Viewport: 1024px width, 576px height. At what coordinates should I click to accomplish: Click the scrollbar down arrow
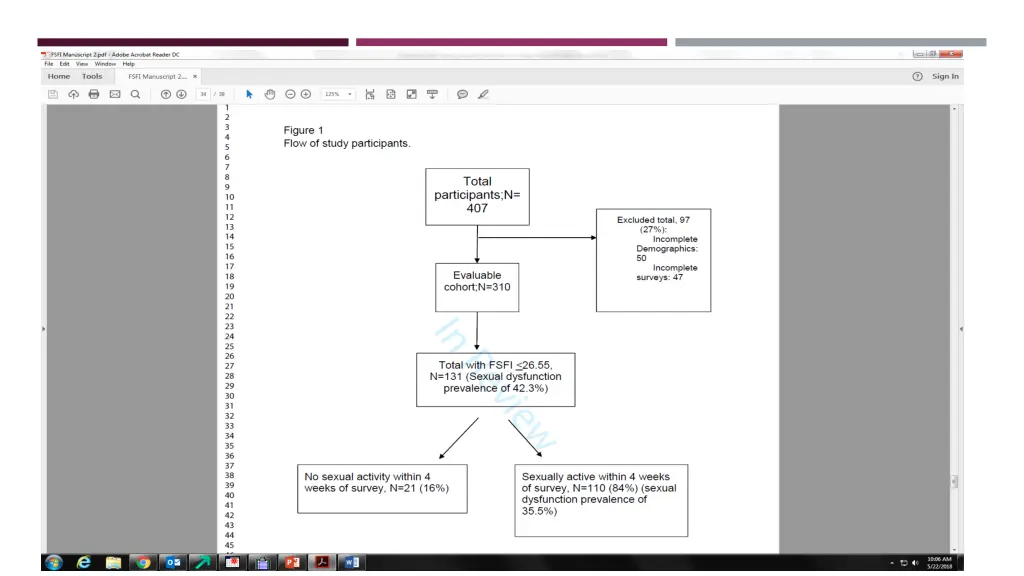(x=954, y=550)
